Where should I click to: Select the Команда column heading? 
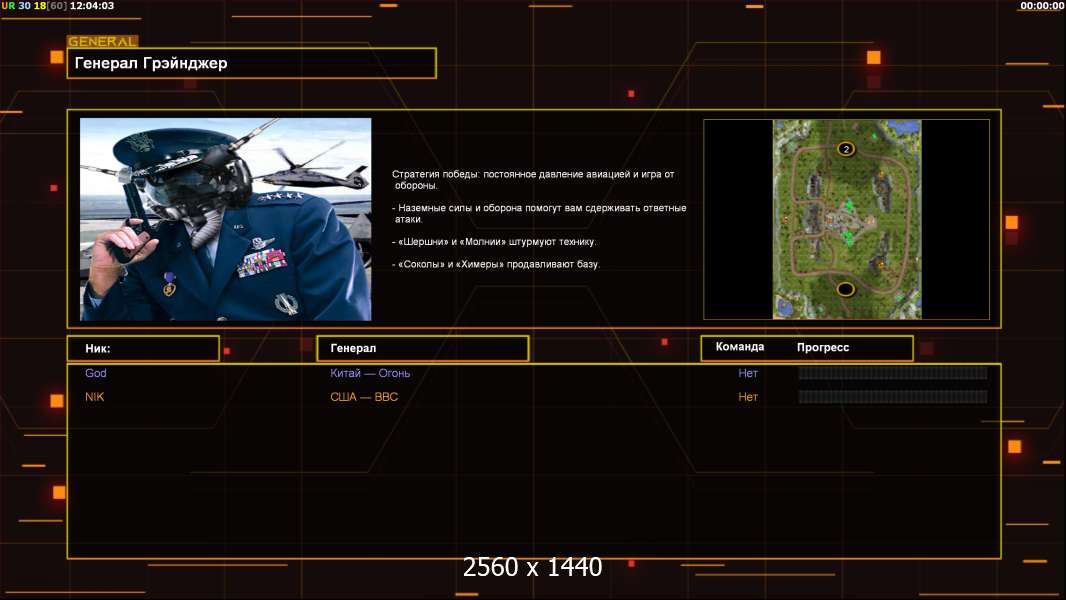(740, 347)
